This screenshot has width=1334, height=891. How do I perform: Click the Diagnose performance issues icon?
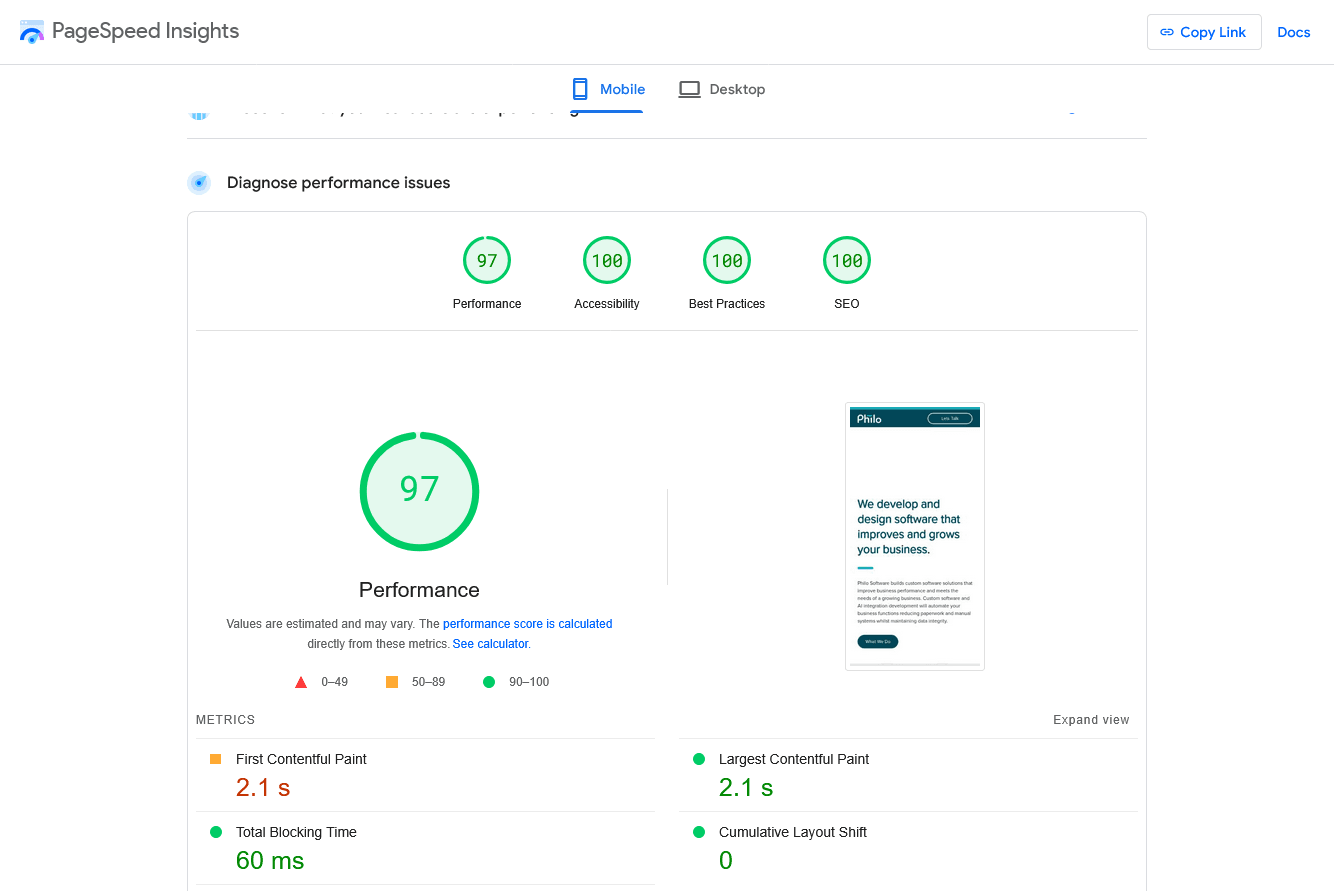pos(199,183)
